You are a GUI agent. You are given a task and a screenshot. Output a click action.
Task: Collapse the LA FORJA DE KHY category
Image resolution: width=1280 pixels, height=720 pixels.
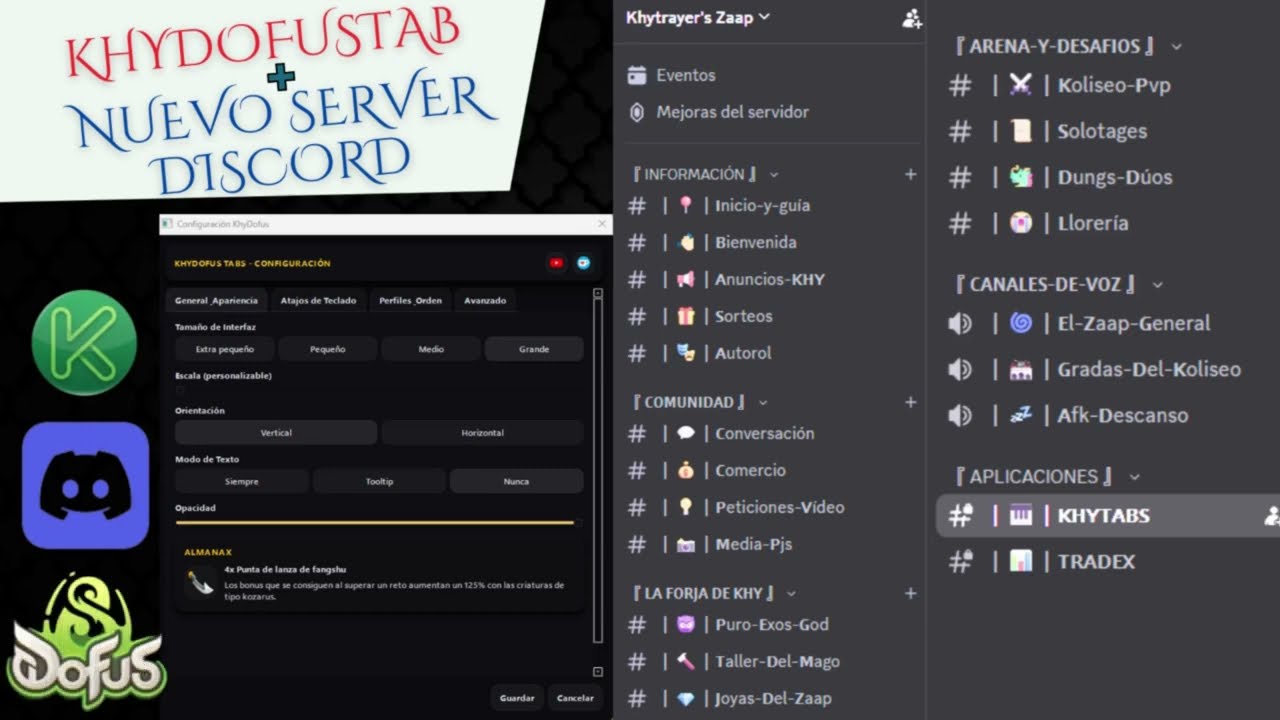791,594
